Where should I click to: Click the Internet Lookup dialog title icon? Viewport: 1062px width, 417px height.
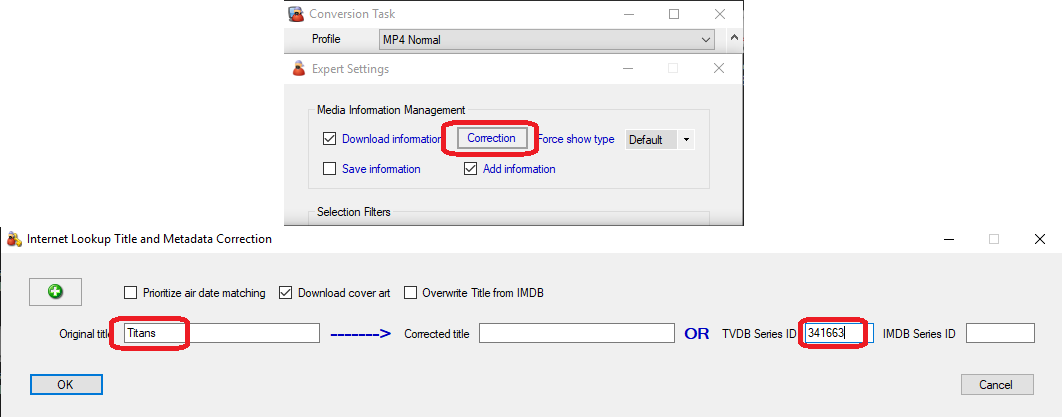click(x=14, y=239)
